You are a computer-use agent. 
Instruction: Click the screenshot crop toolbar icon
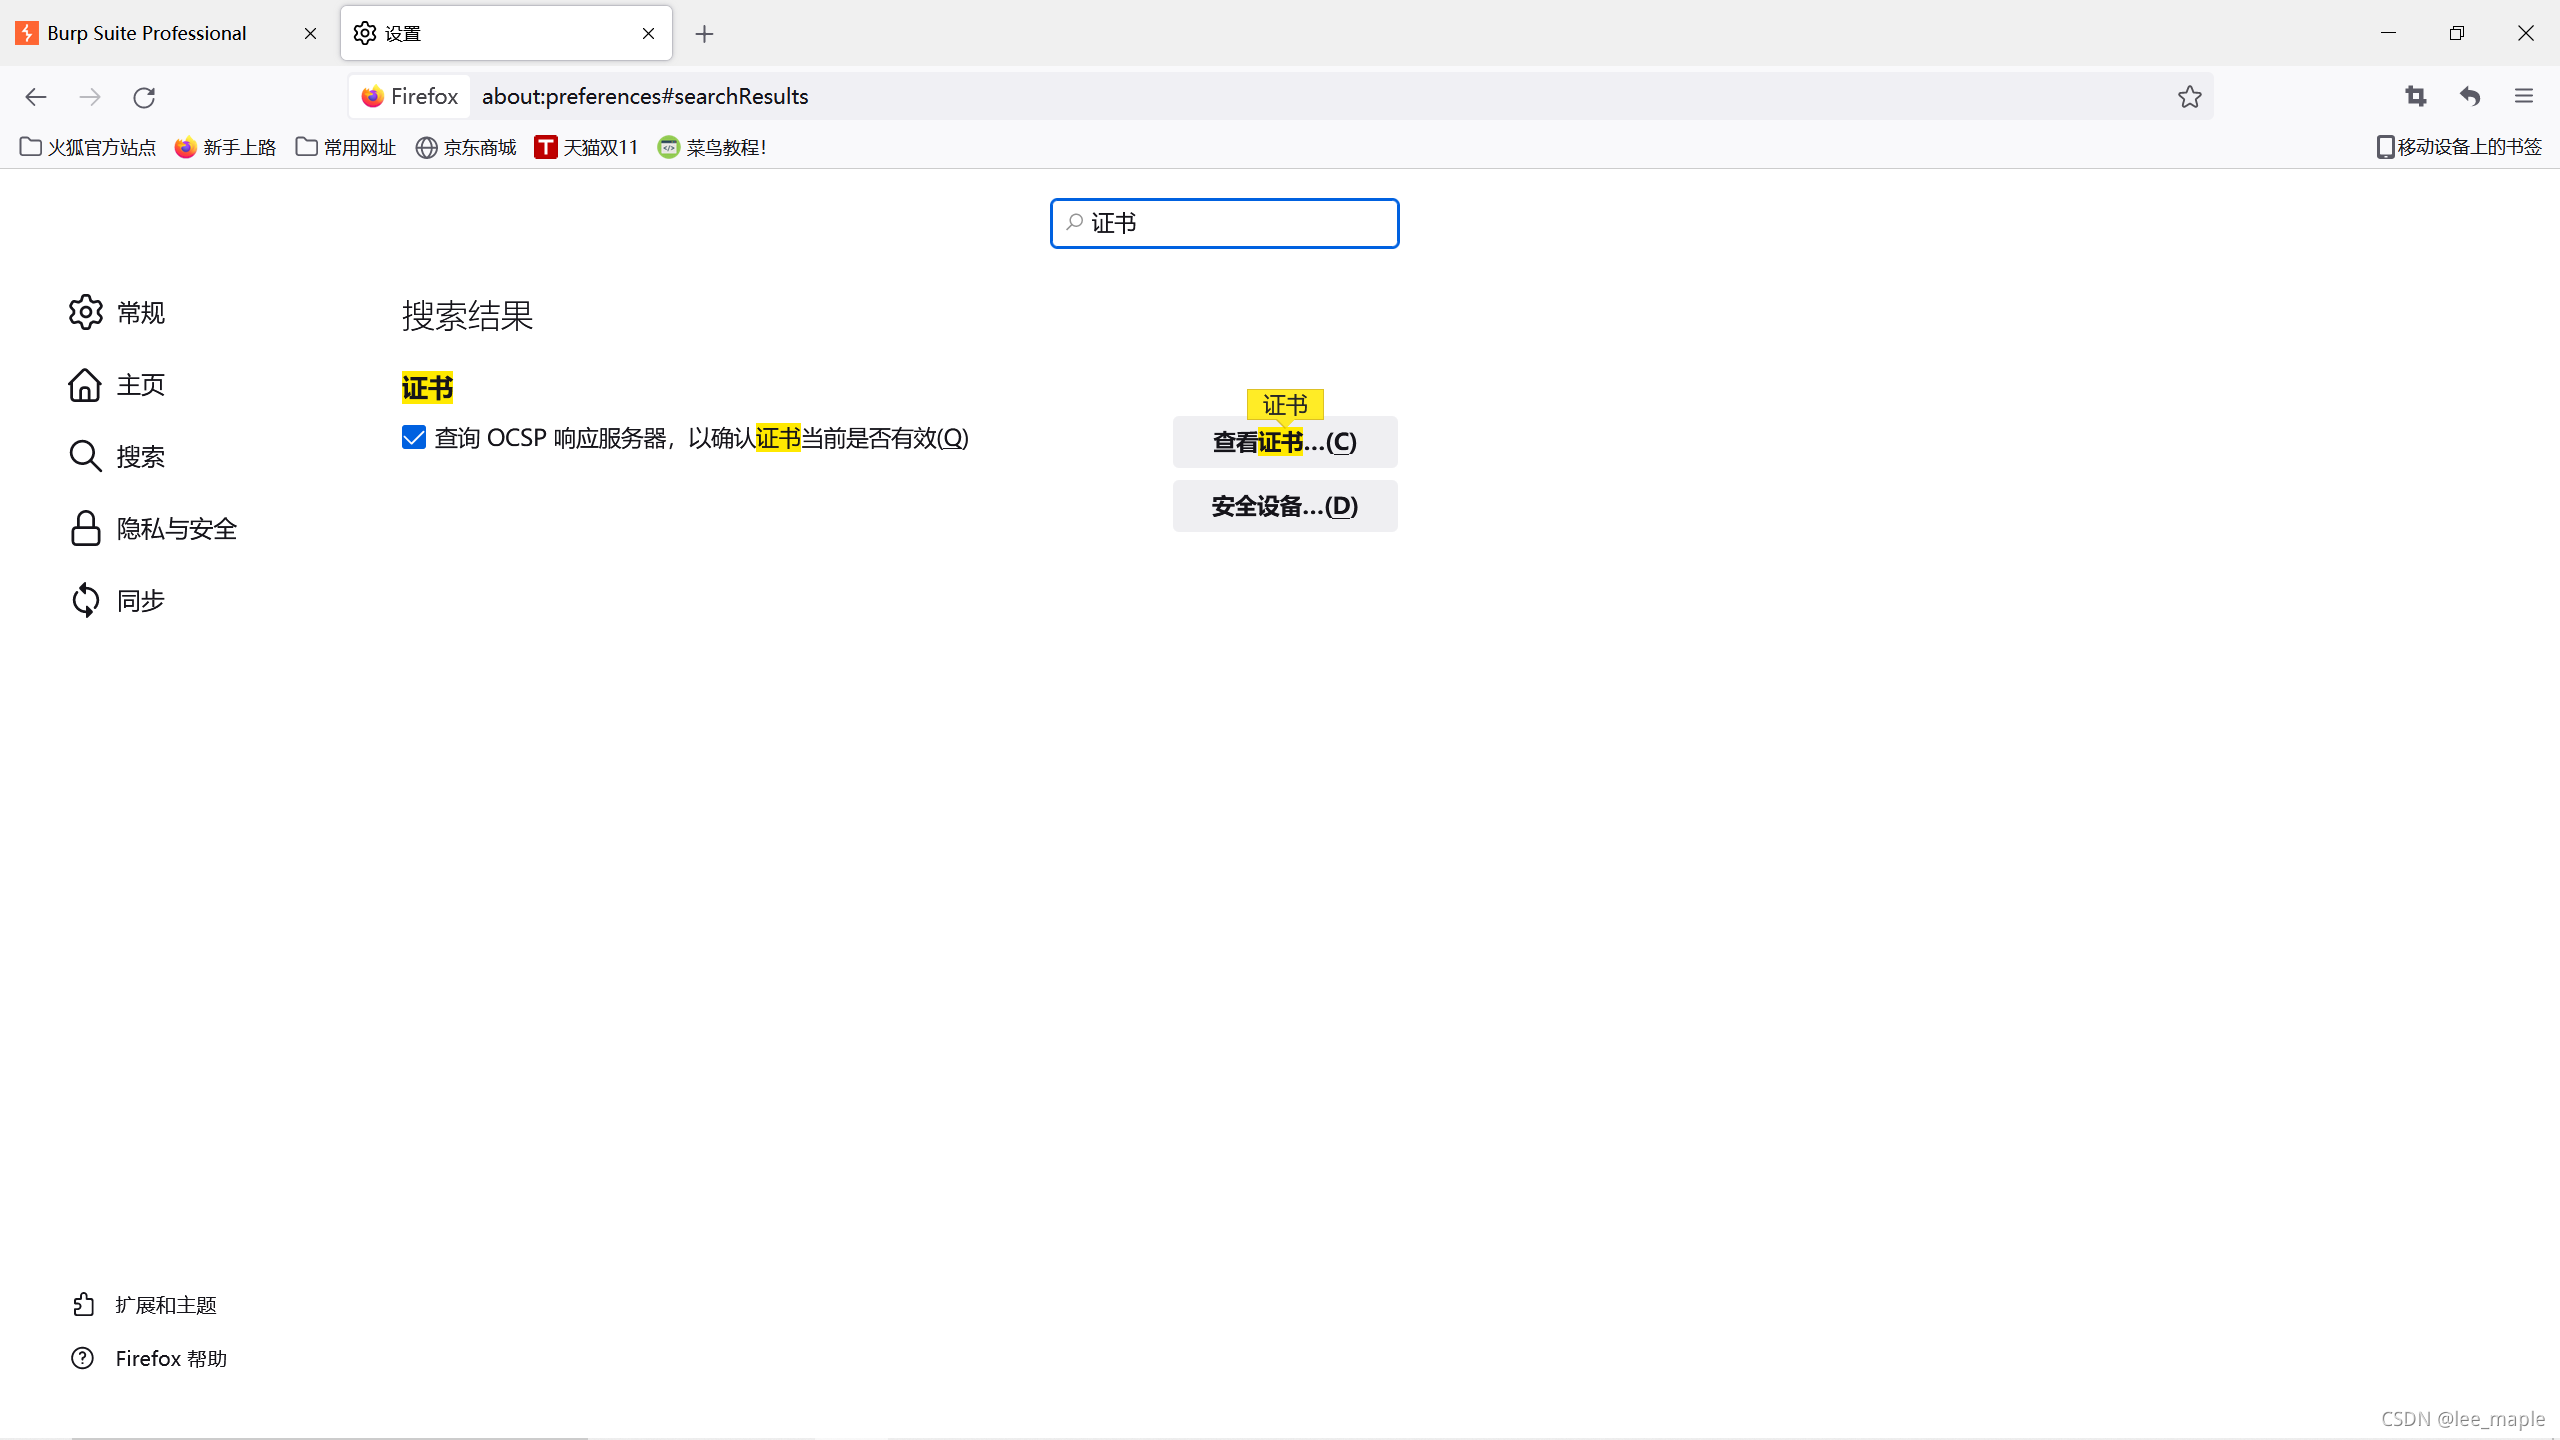(x=2416, y=96)
